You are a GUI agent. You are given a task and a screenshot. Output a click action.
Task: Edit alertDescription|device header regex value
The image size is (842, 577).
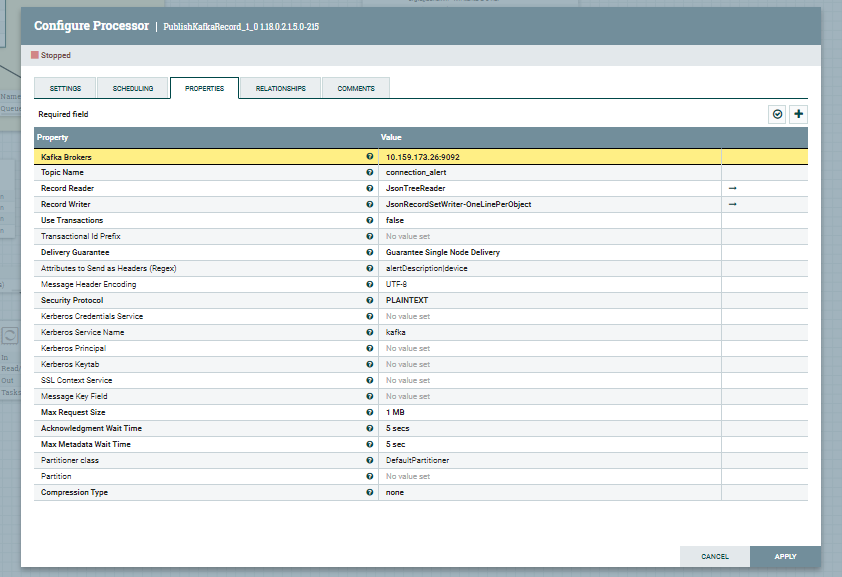pyautogui.click(x=550, y=268)
